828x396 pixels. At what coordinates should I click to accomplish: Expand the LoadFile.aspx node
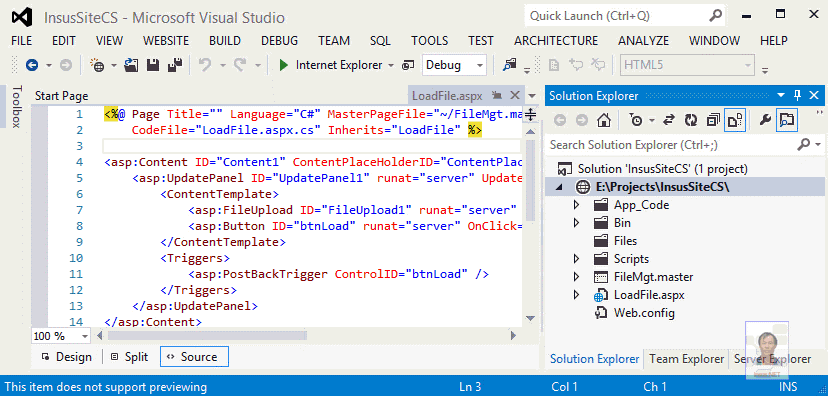(x=576, y=295)
